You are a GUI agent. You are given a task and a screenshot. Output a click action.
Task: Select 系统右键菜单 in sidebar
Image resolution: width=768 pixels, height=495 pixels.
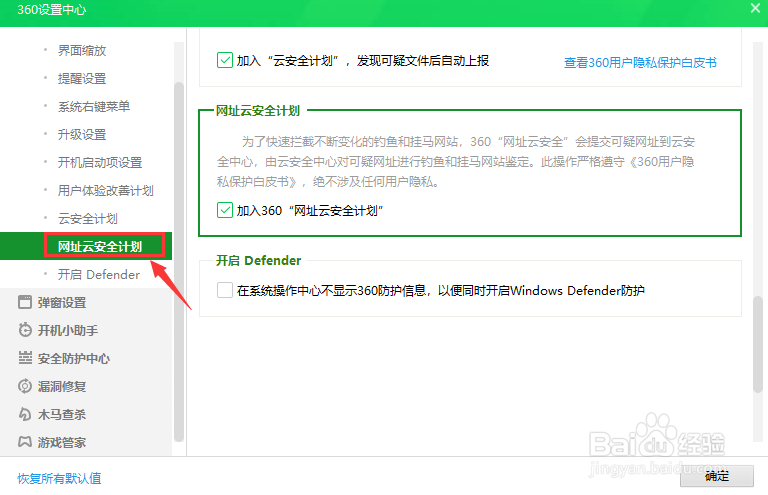(x=94, y=106)
